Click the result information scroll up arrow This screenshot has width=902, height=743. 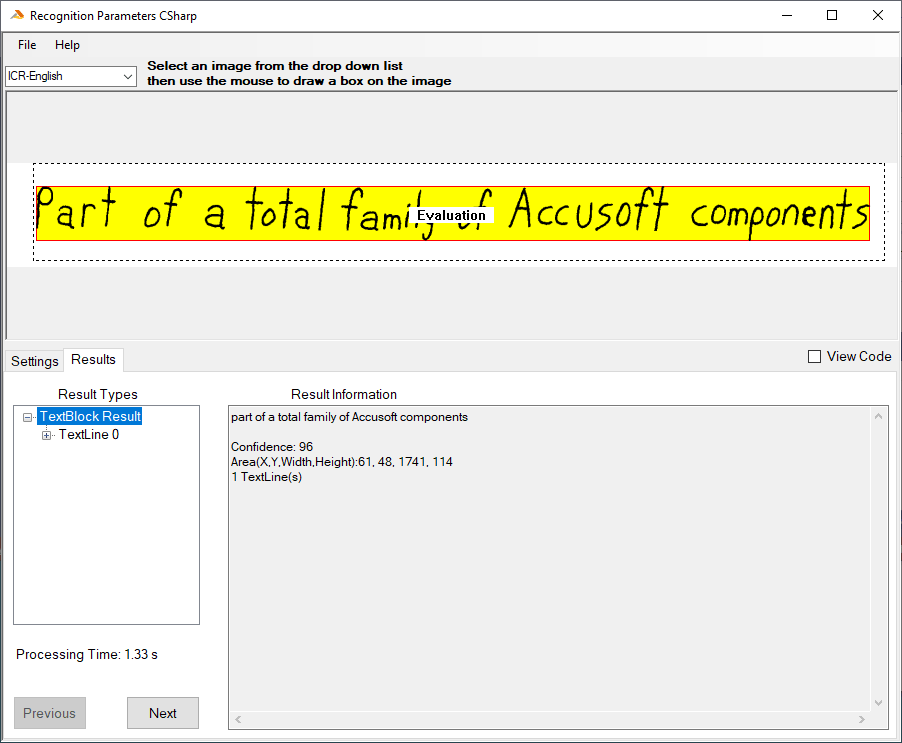[x=878, y=416]
